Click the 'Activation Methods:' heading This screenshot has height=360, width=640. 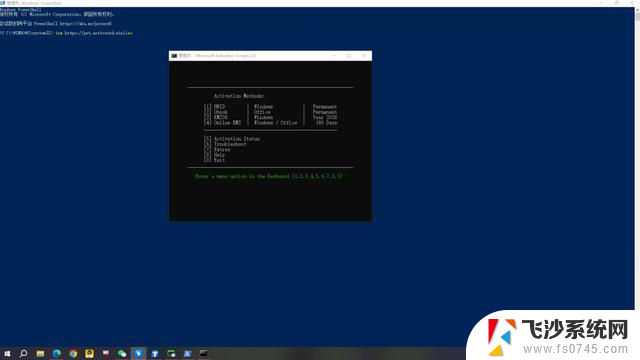[239, 96]
